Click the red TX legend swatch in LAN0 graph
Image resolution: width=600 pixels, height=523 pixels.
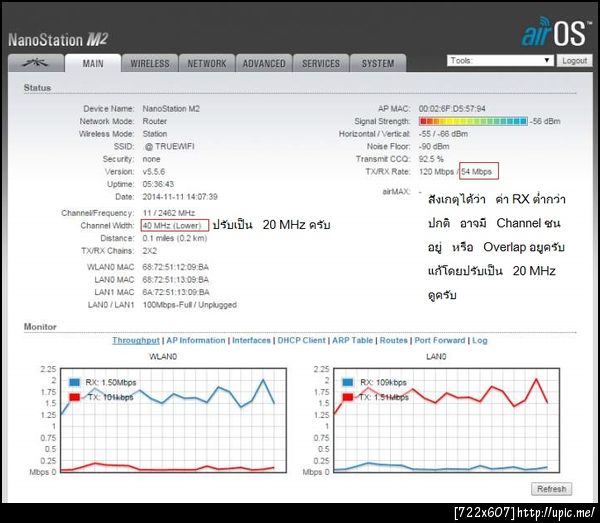[347, 397]
